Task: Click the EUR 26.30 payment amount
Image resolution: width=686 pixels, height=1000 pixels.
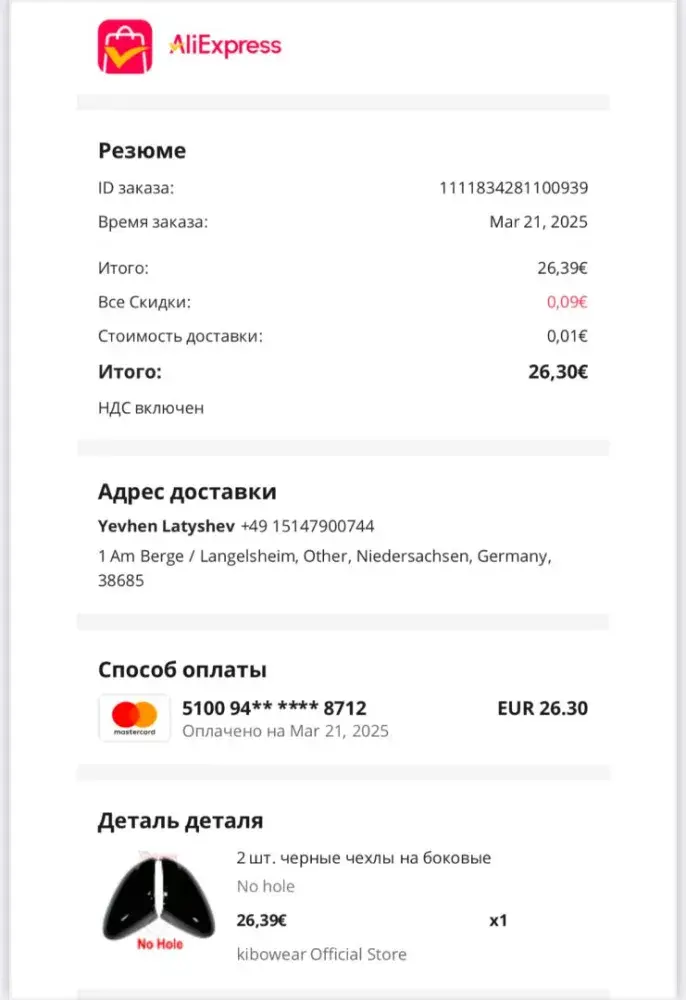Action: tap(542, 709)
